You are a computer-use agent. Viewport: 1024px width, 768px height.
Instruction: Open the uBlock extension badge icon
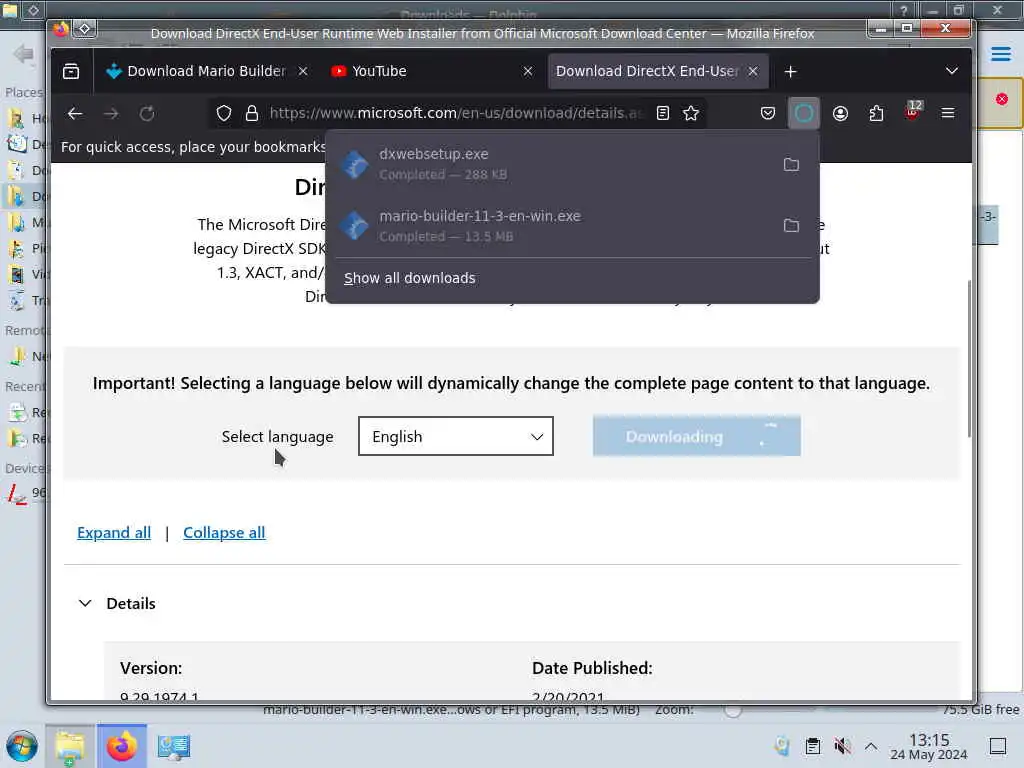[x=913, y=112]
